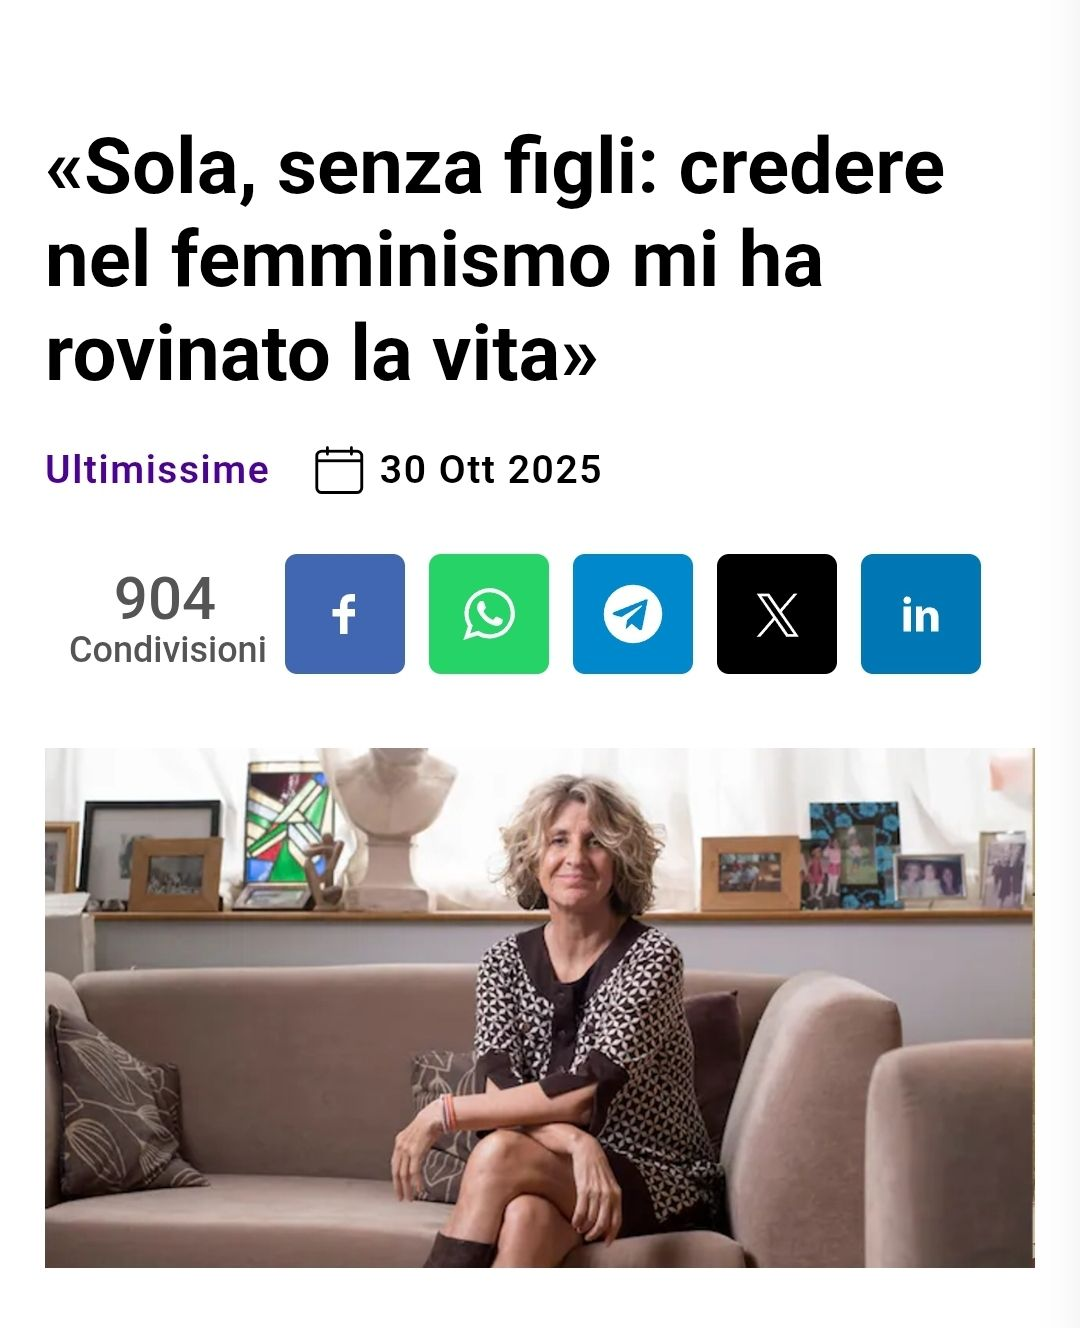This screenshot has height=1328, width=1080.
Task: Click the calendar icon beside the date
Action: (339, 470)
